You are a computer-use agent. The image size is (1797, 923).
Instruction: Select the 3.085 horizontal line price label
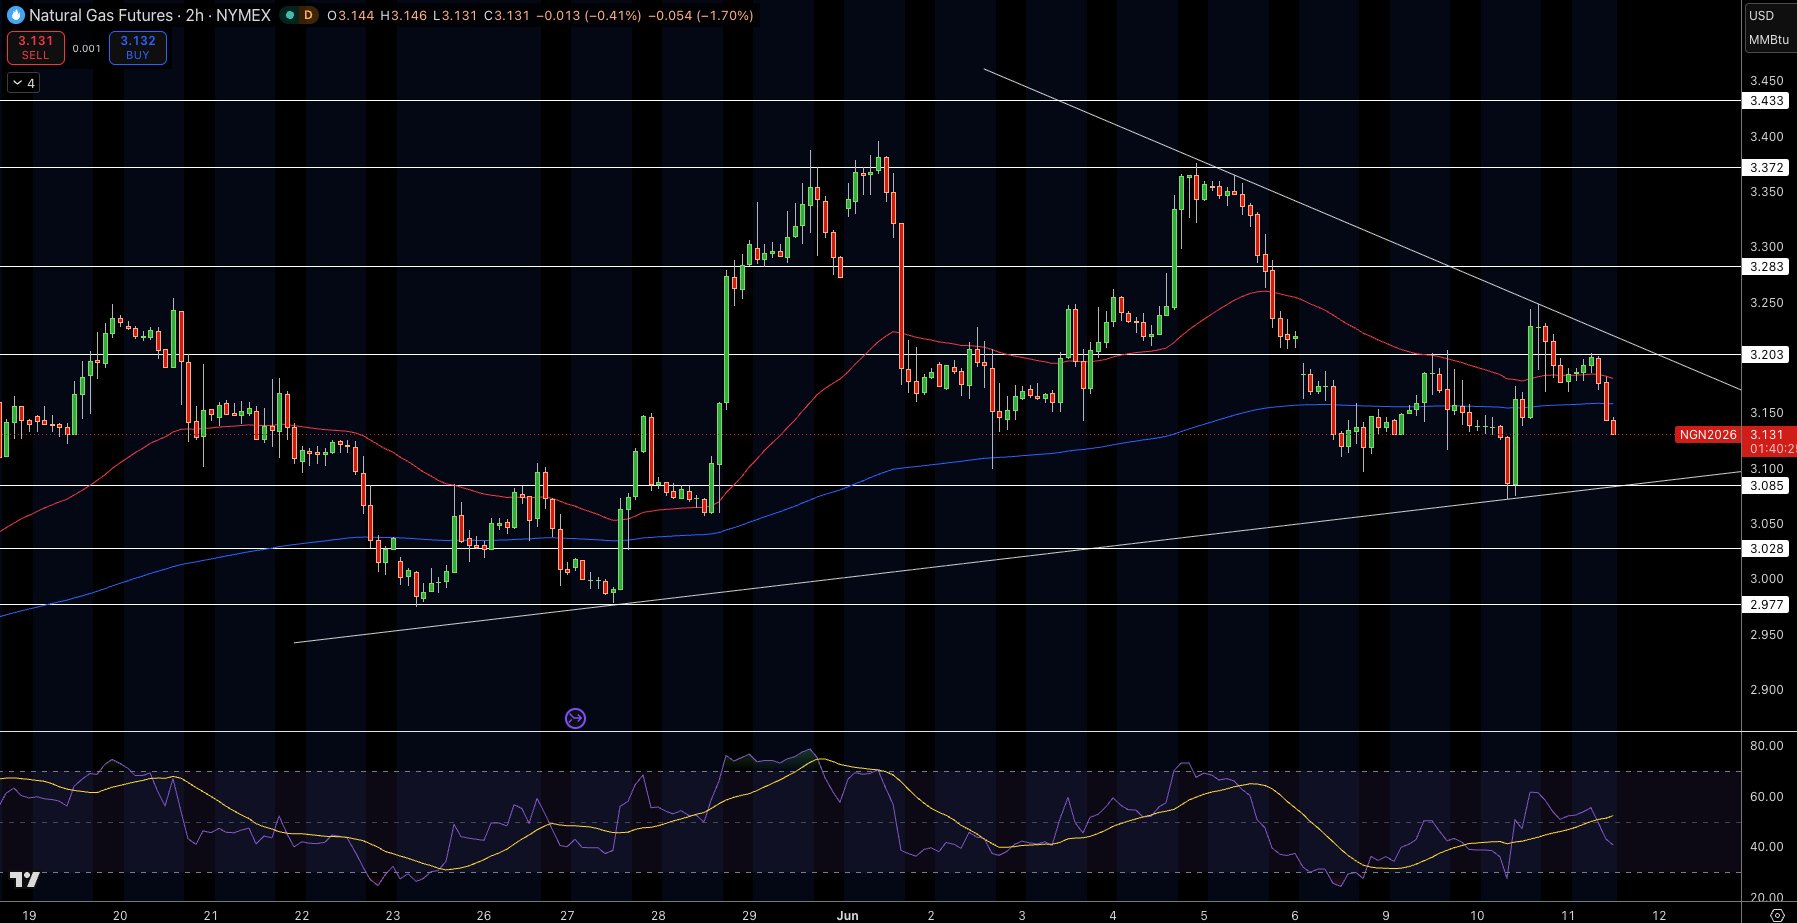coord(1767,486)
